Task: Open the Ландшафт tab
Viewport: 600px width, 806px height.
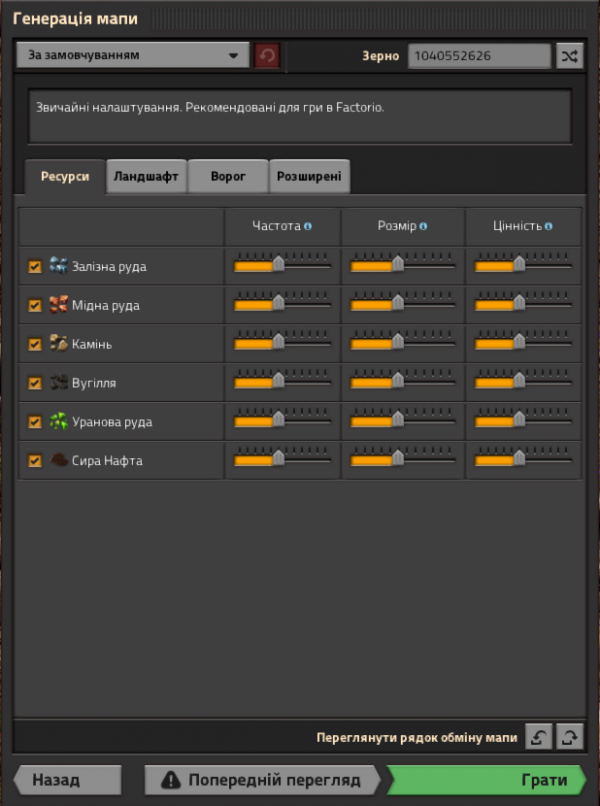Action: pyautogui.click(x=146, y=176)
